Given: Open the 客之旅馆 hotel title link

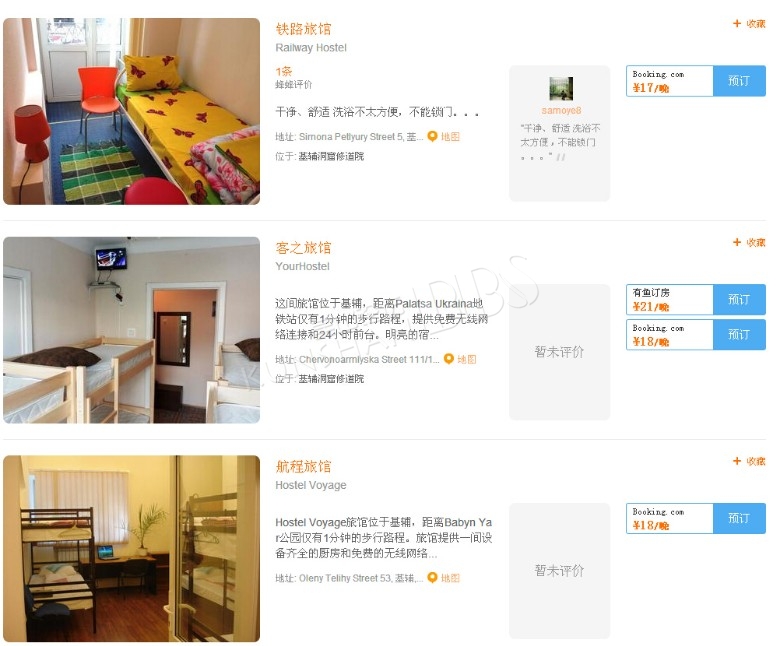Looking at the screenshot, I should point(303,248).
